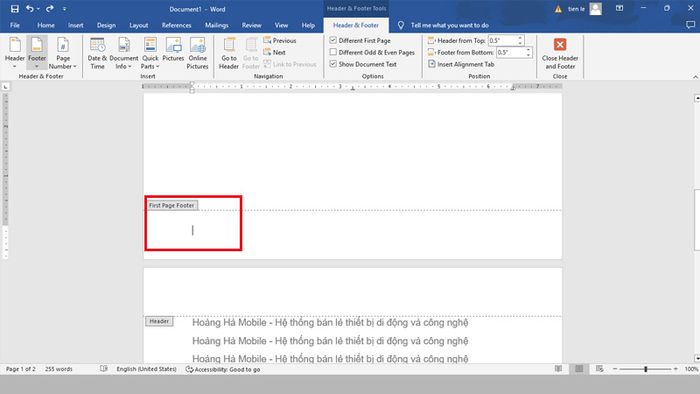Enable Different Odd & Even Pages
700x394 pixels.
[x=372, y=52]
